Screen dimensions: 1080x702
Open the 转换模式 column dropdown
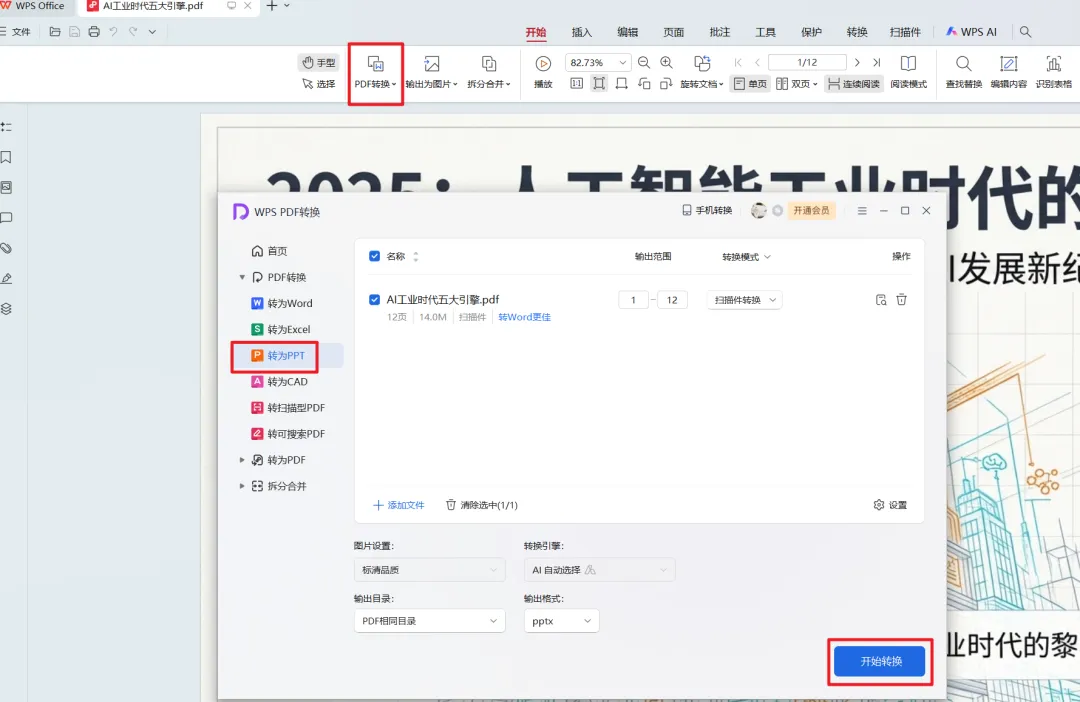747,257
